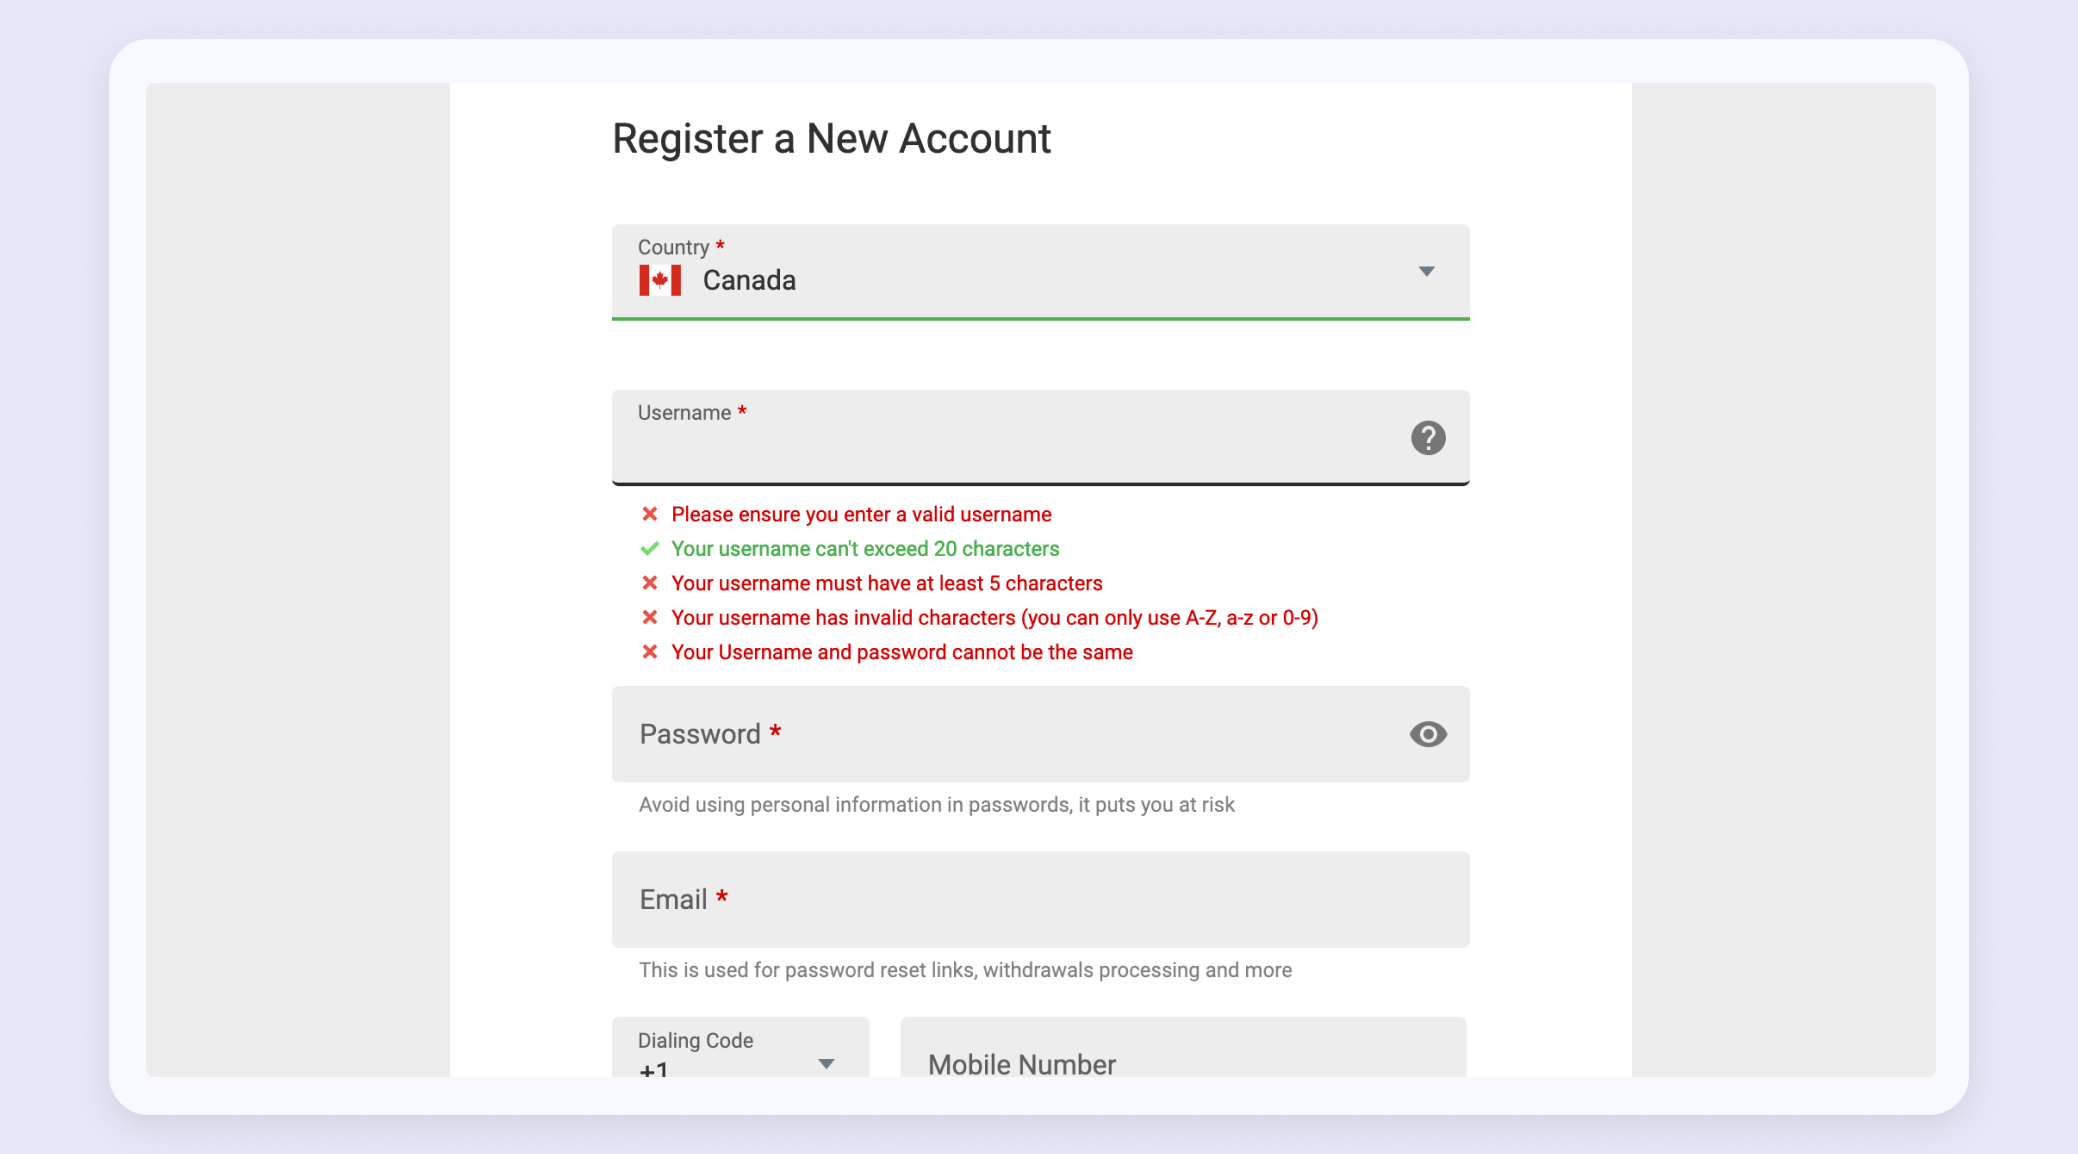The width and height of the screenshot is (2078, 1154).
Task: Click green checkmark beside '20 characters' rule
Action: 650,549
